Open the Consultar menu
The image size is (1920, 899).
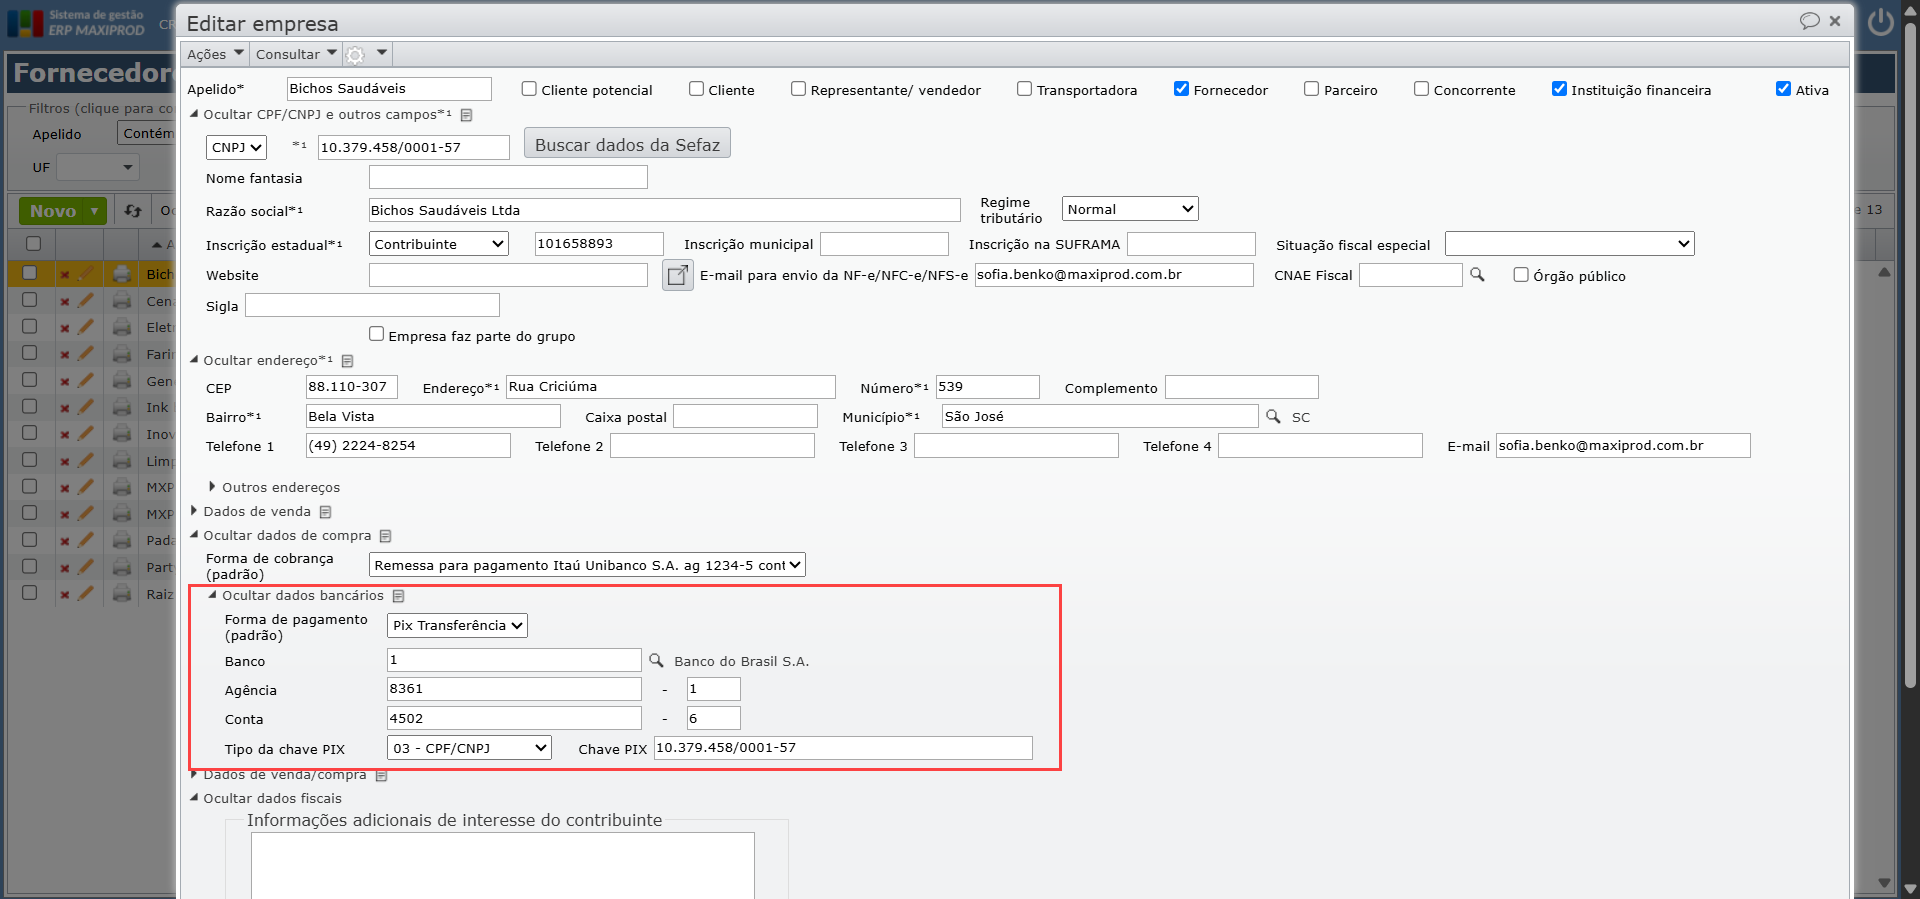(296, 54)
